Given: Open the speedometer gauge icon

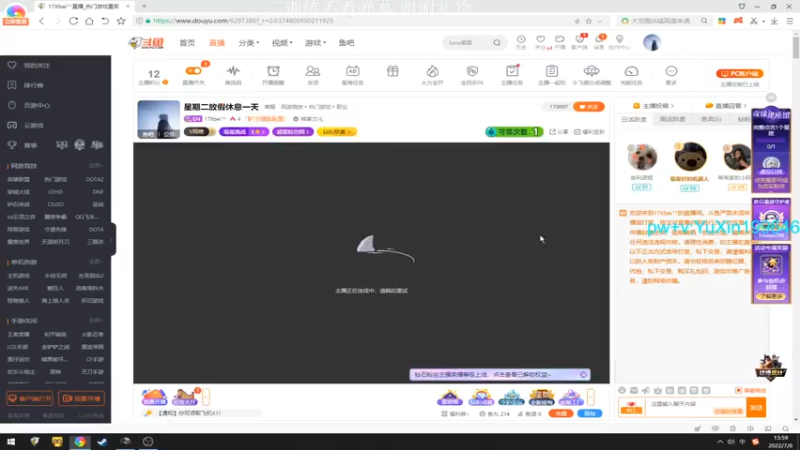Looking at the screenshot, I should click(x=631, y=71).
